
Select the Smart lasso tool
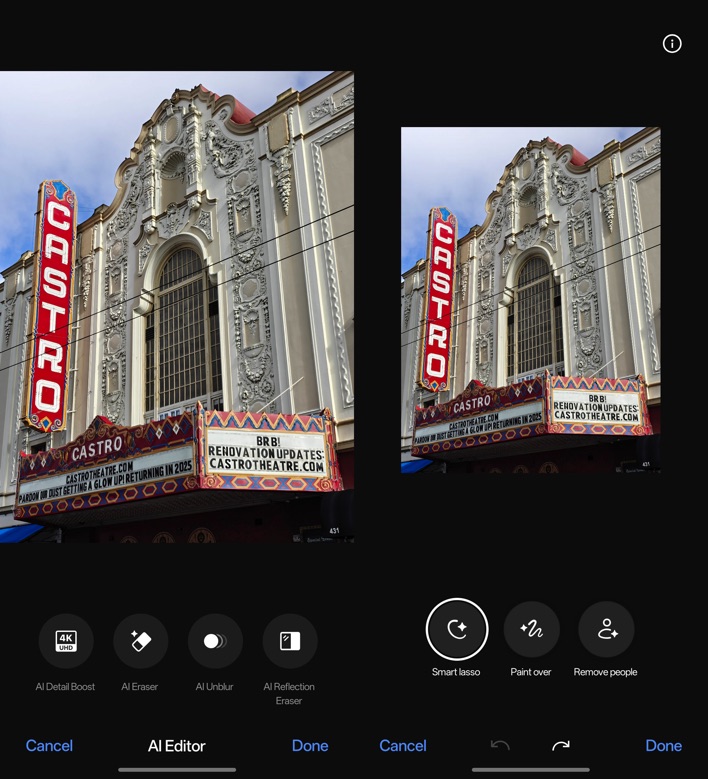pyautogui.click(x=456, y=629)
